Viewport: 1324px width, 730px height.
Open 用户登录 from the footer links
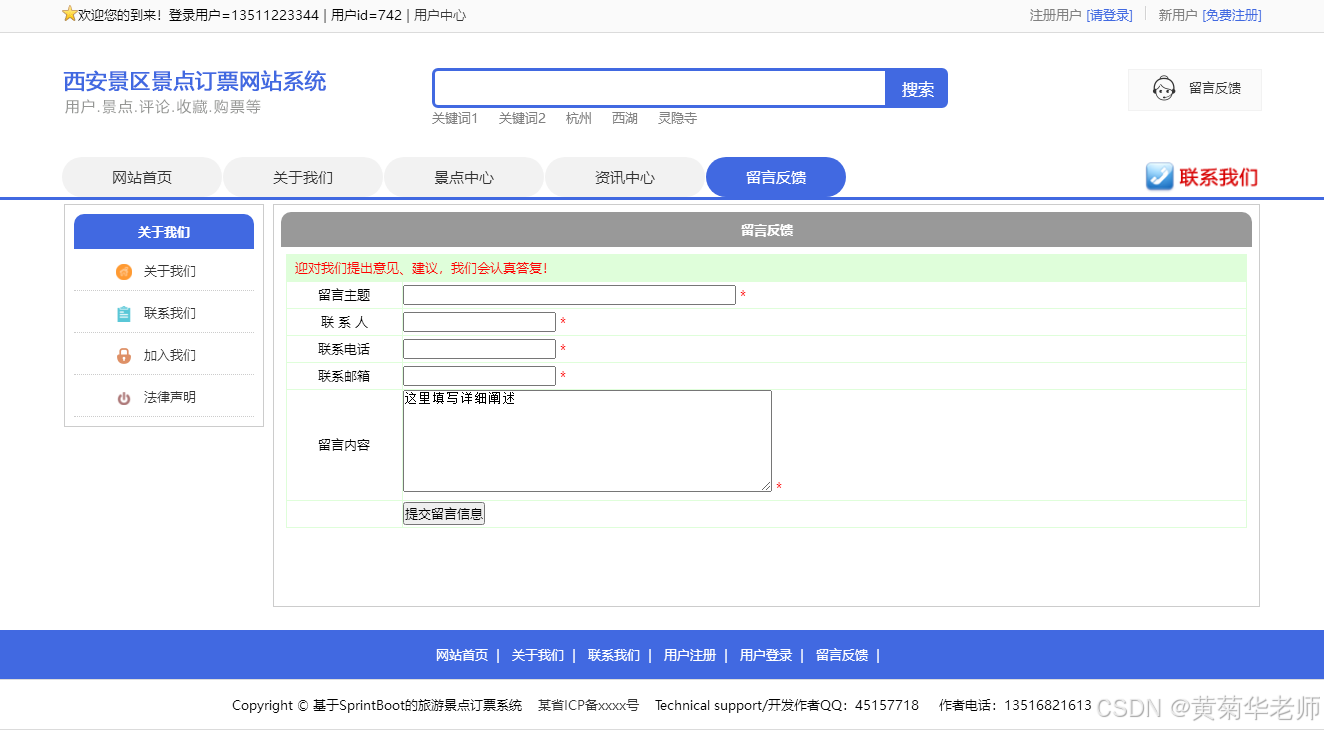click(x=764, y=654)
